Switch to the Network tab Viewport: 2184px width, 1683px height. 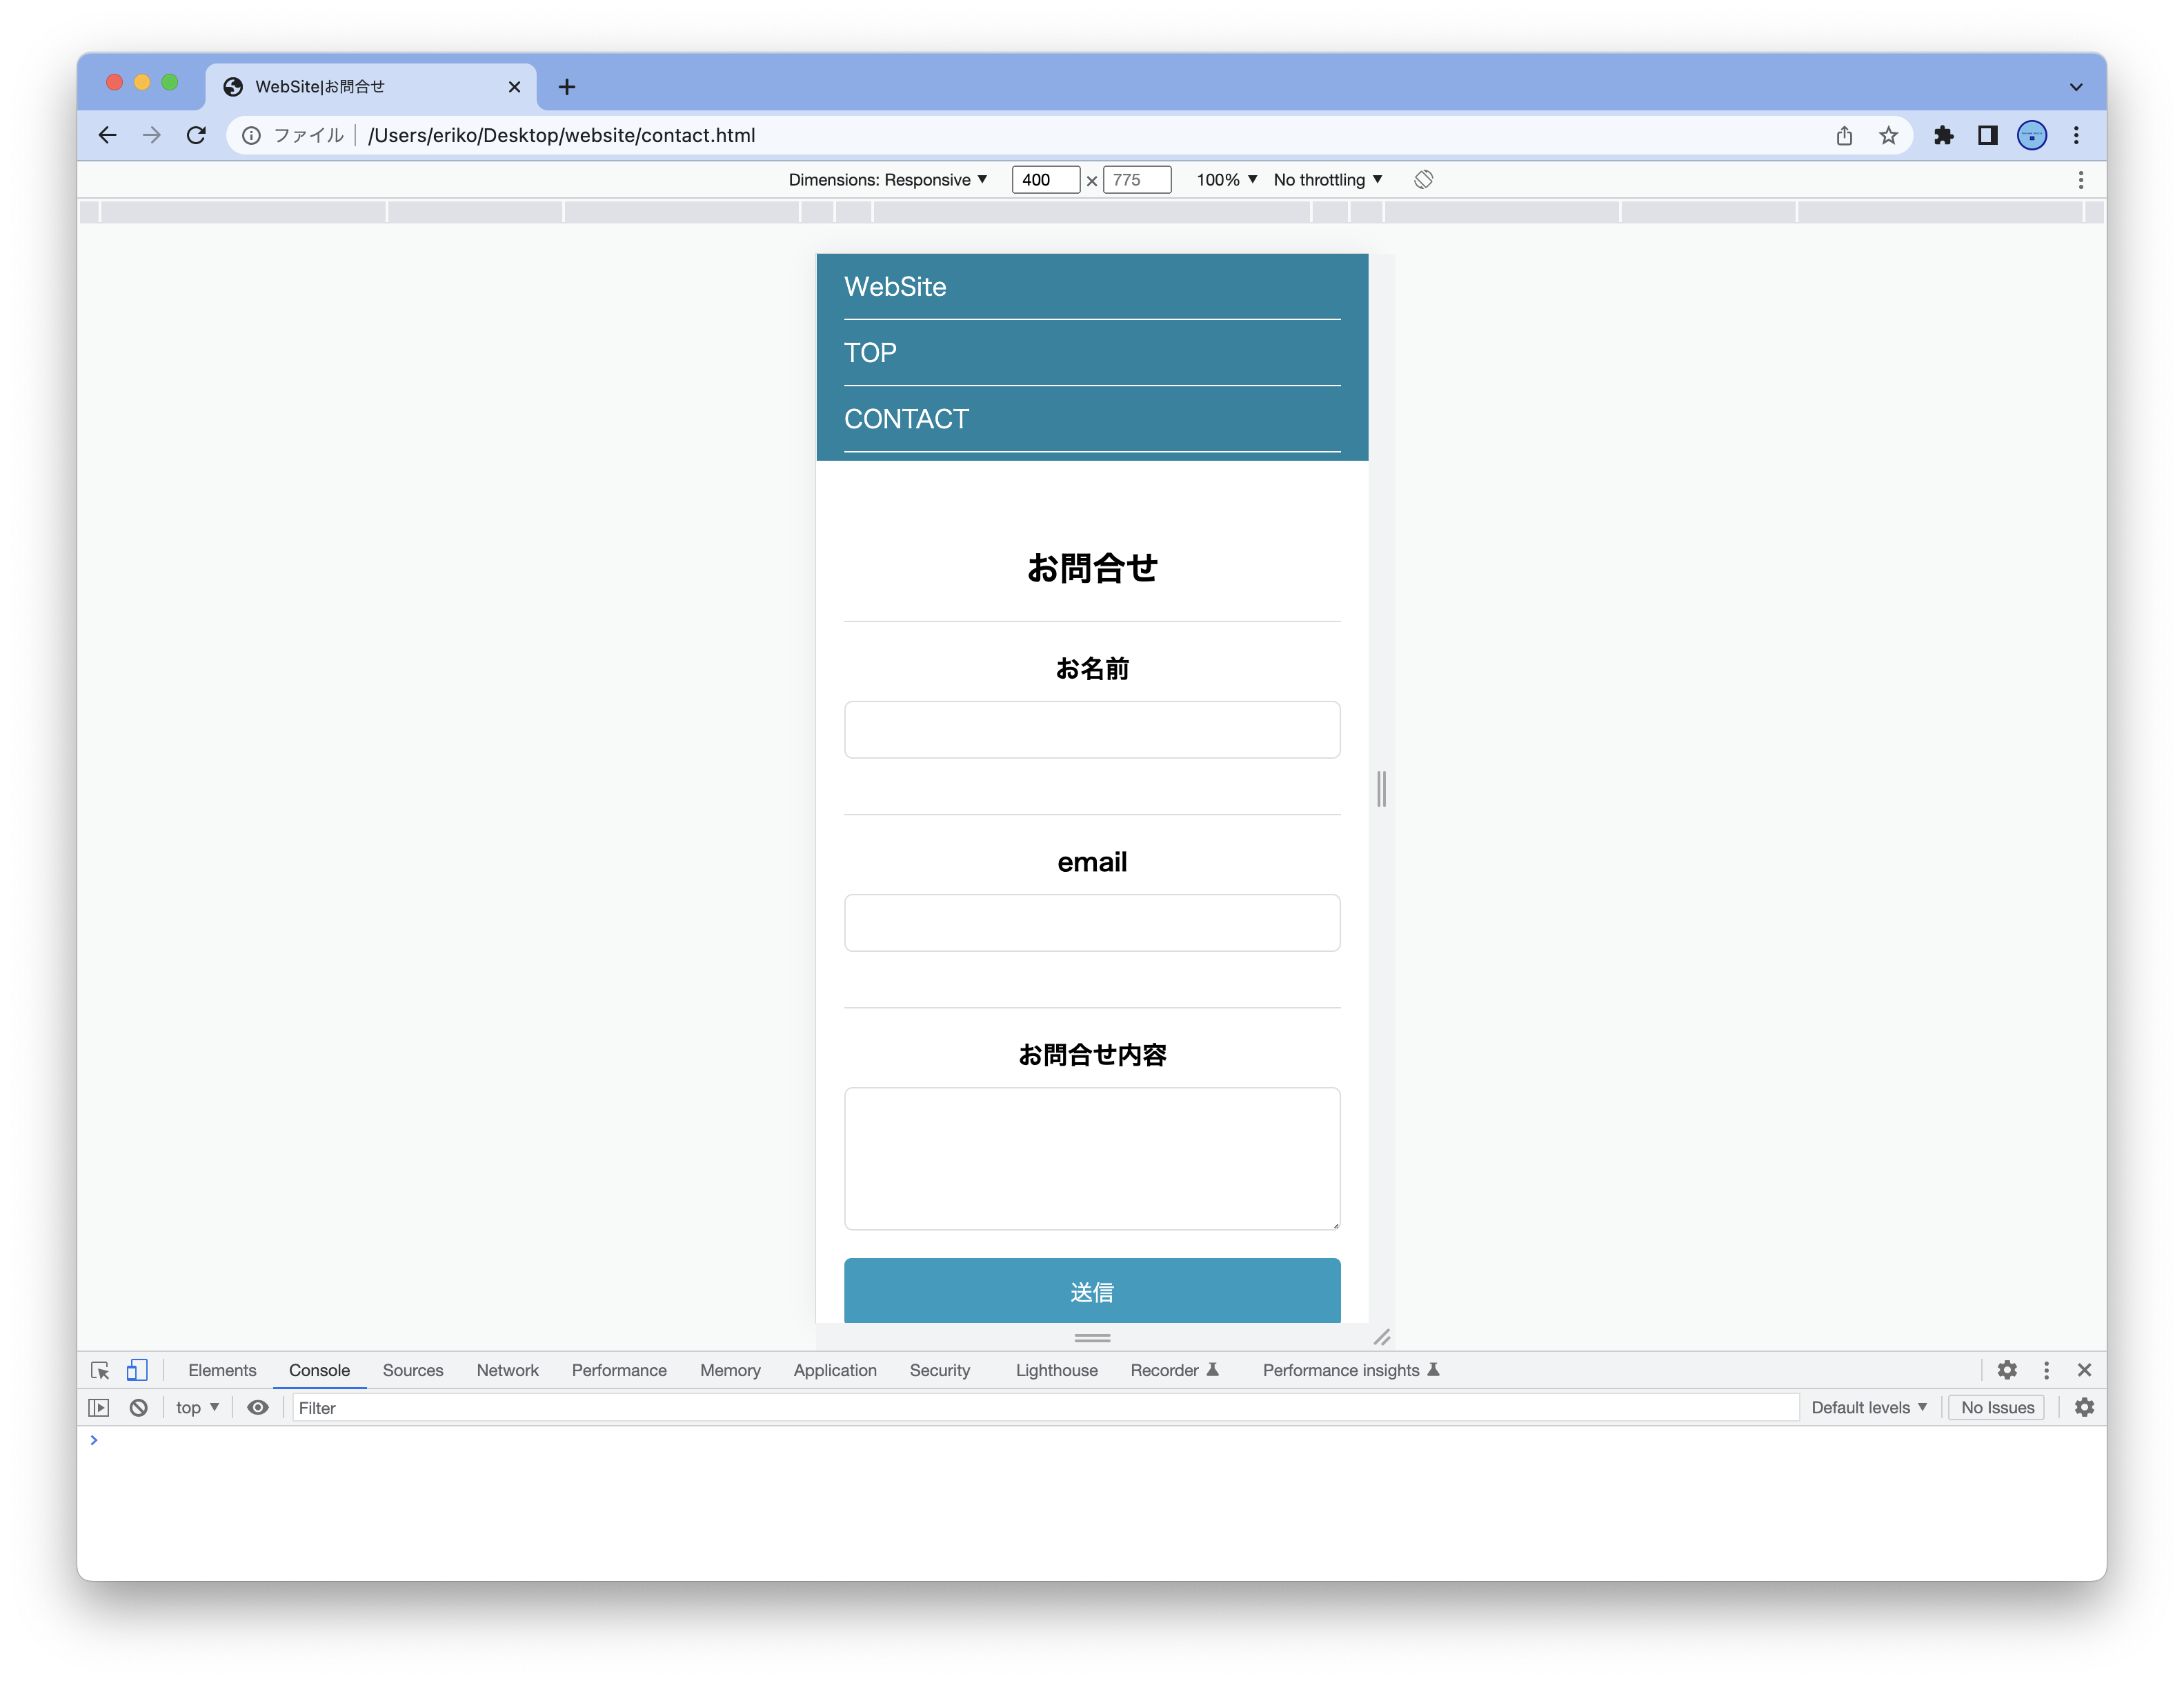(507, 1370)
